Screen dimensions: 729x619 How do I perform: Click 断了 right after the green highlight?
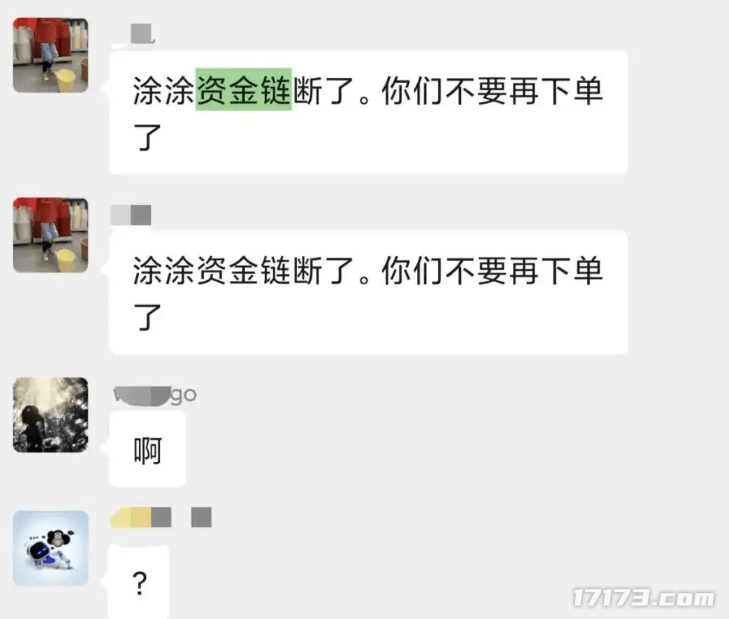(324, 90)
